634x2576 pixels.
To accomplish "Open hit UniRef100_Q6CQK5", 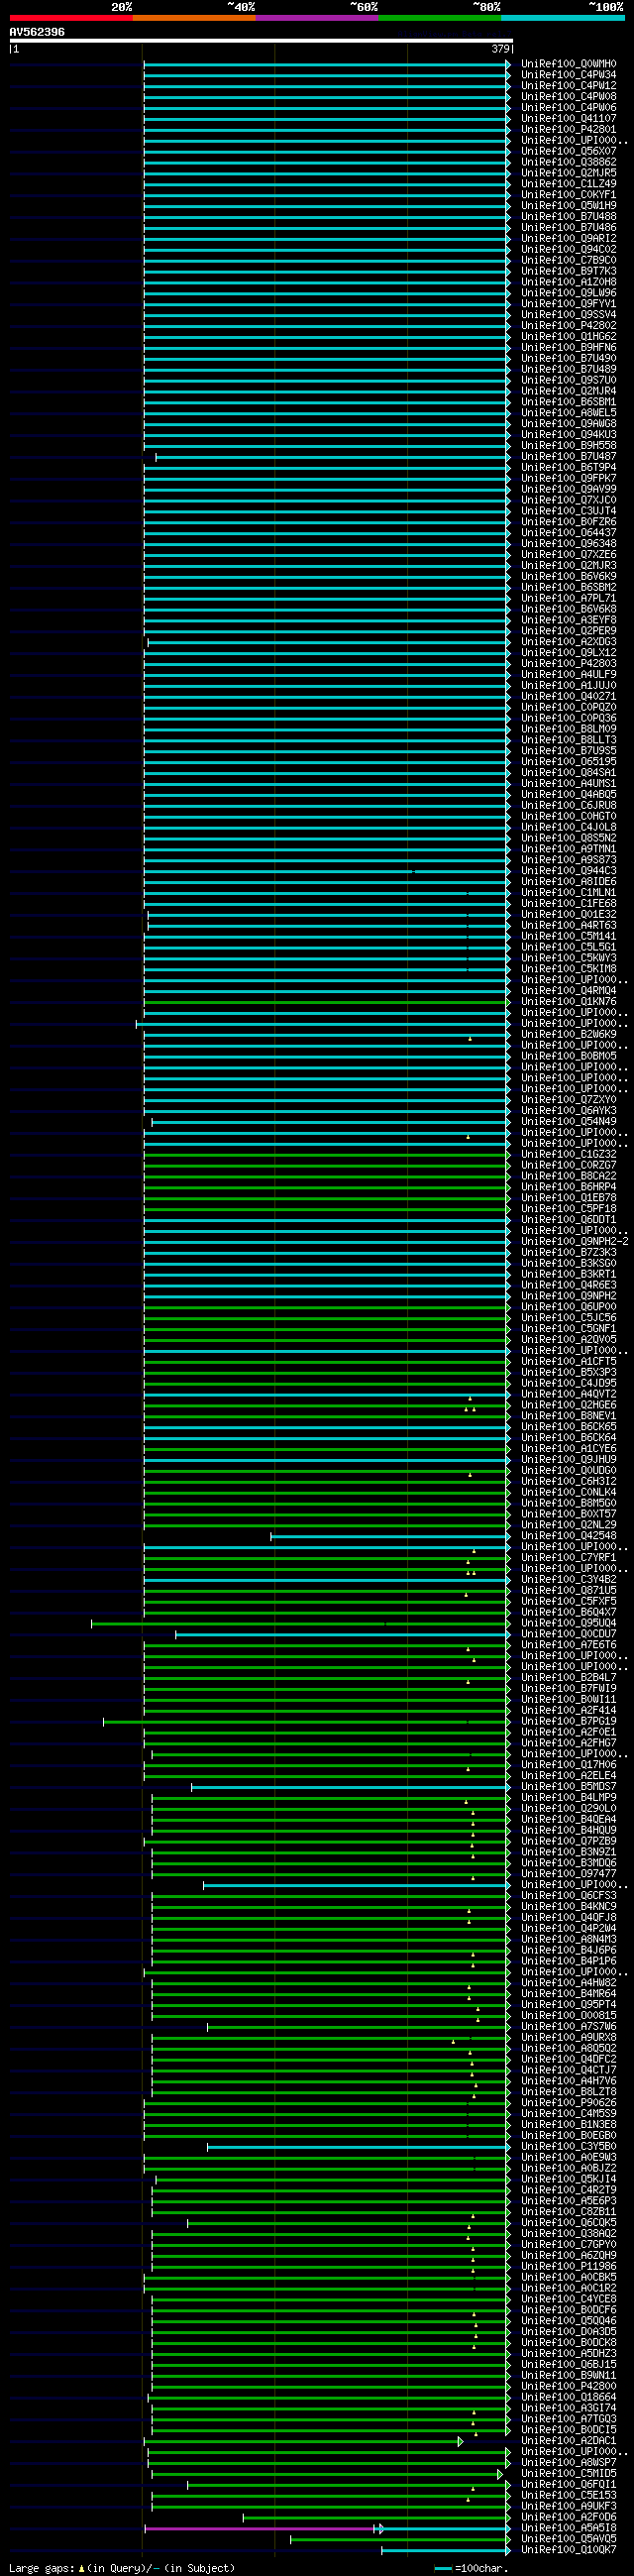I will (569, 2223).
